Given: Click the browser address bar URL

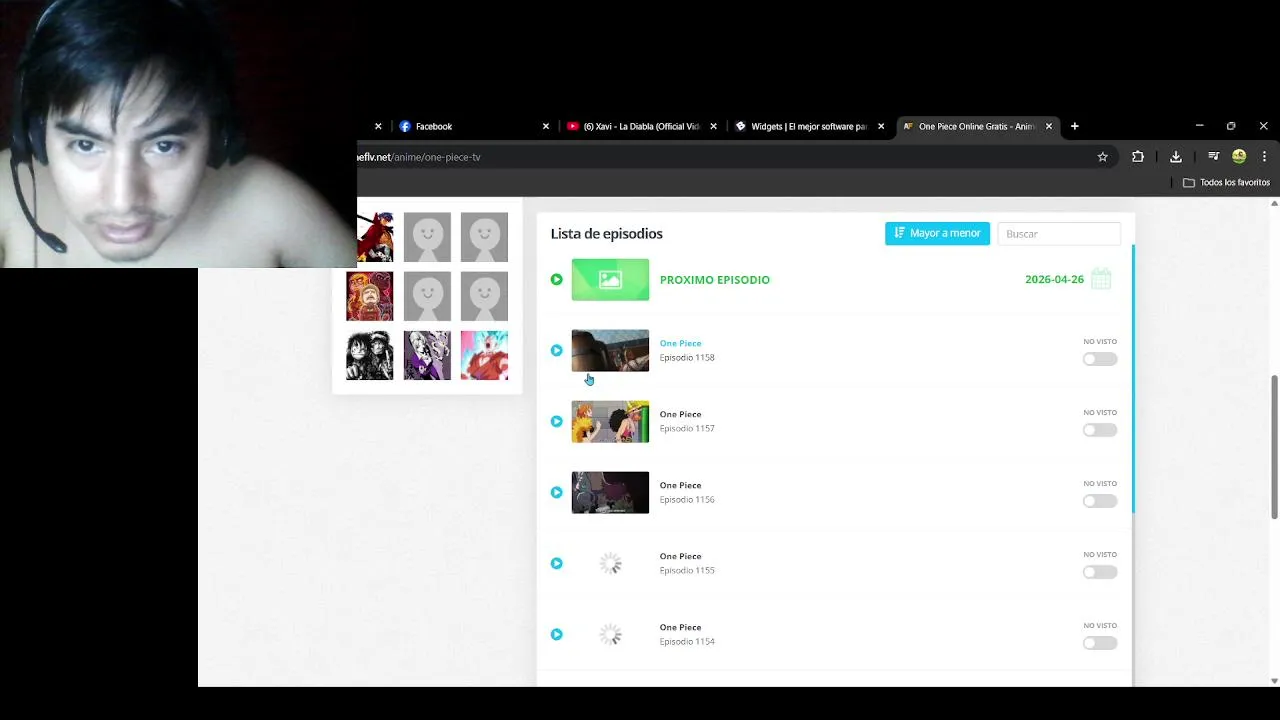Looking at the screenshot, I should (x=419, y=157).
